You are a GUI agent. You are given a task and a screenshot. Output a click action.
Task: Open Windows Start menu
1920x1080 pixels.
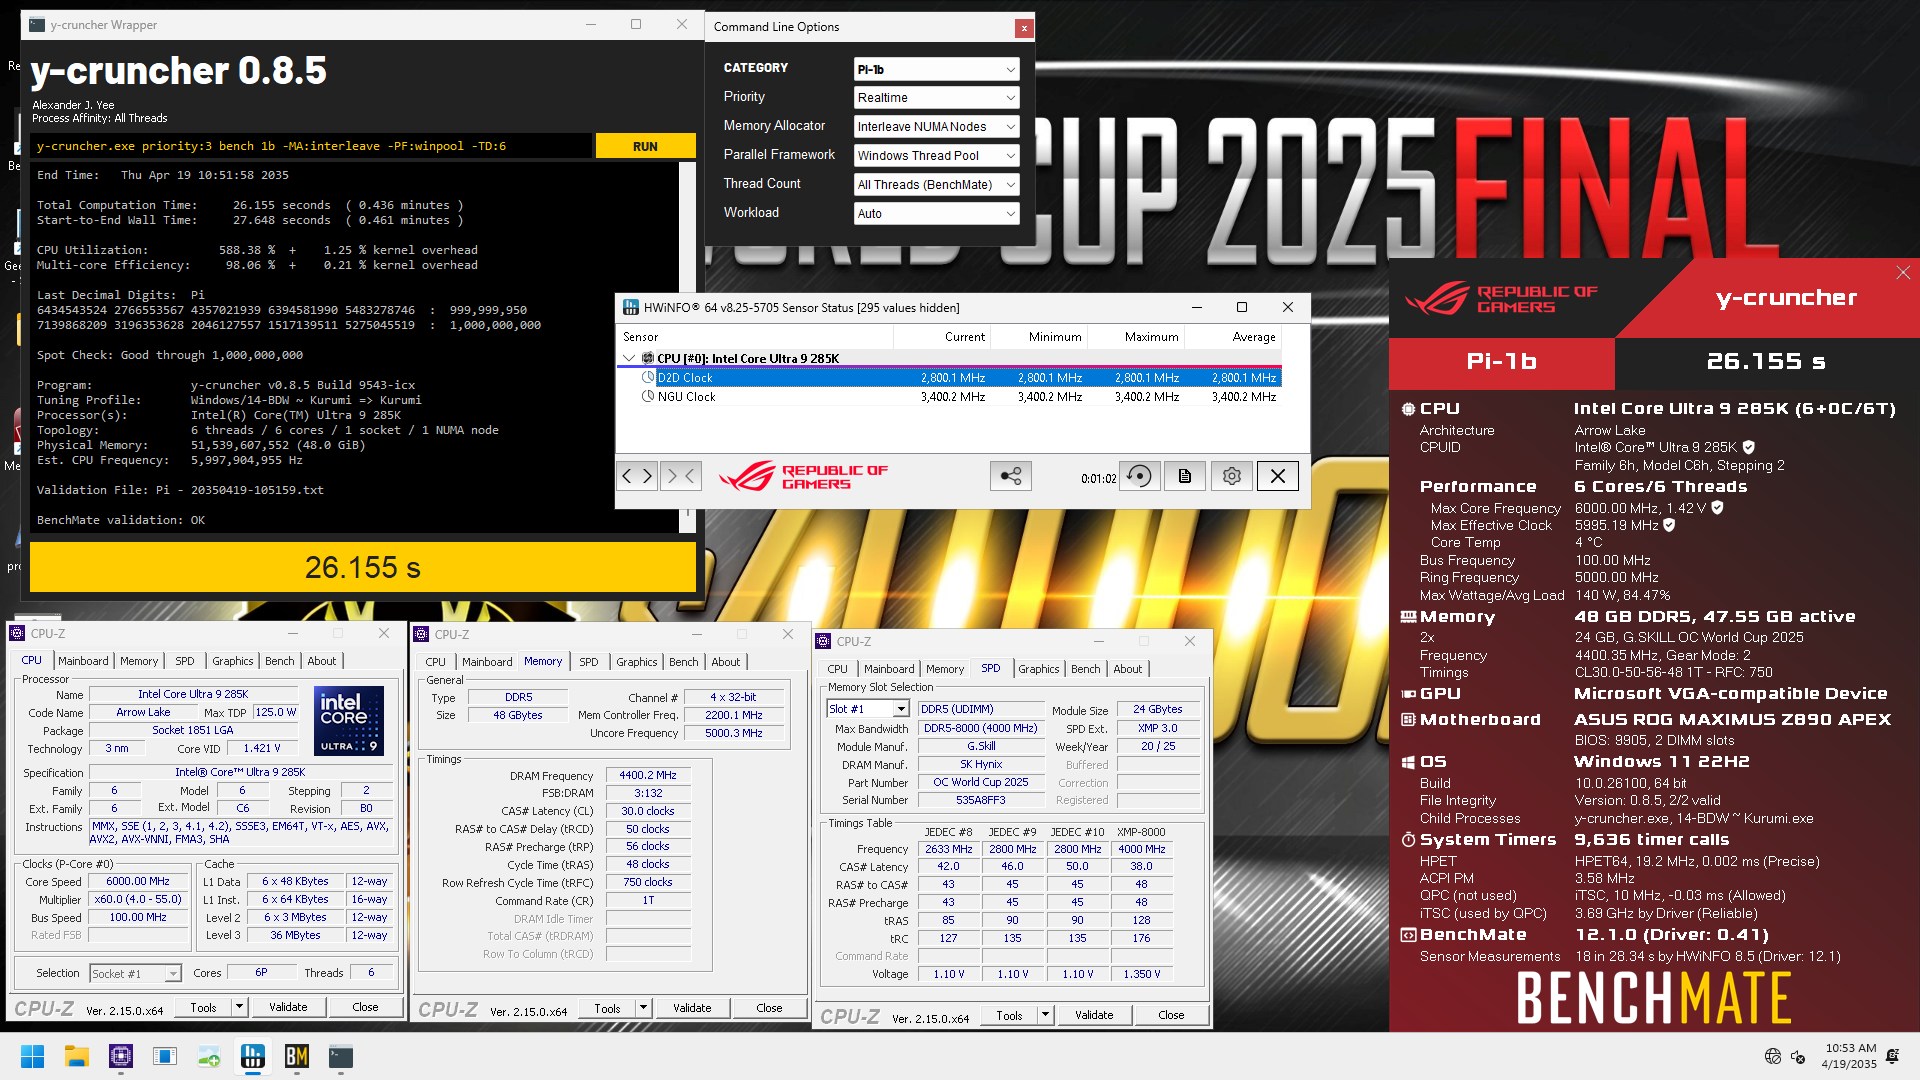click(32, 1056)
